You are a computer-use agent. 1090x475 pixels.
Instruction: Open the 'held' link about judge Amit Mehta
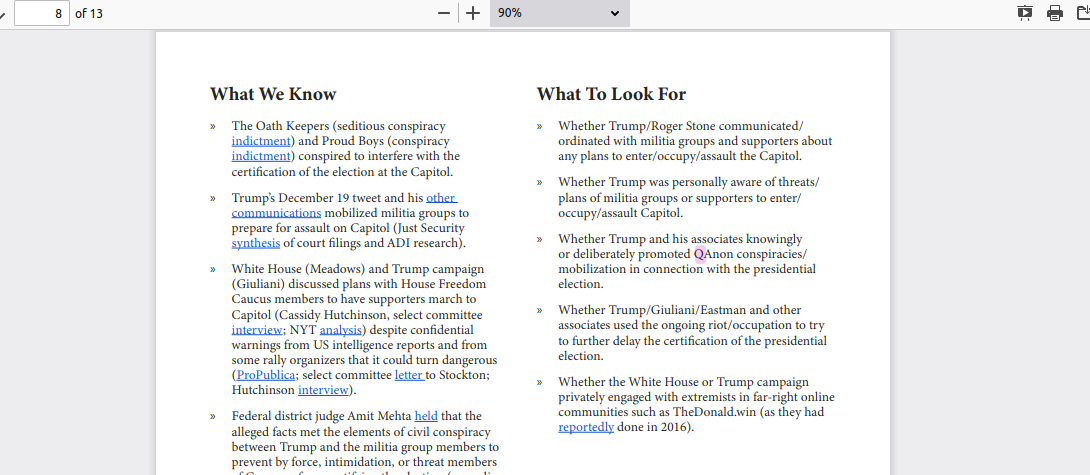pos(426,416)
